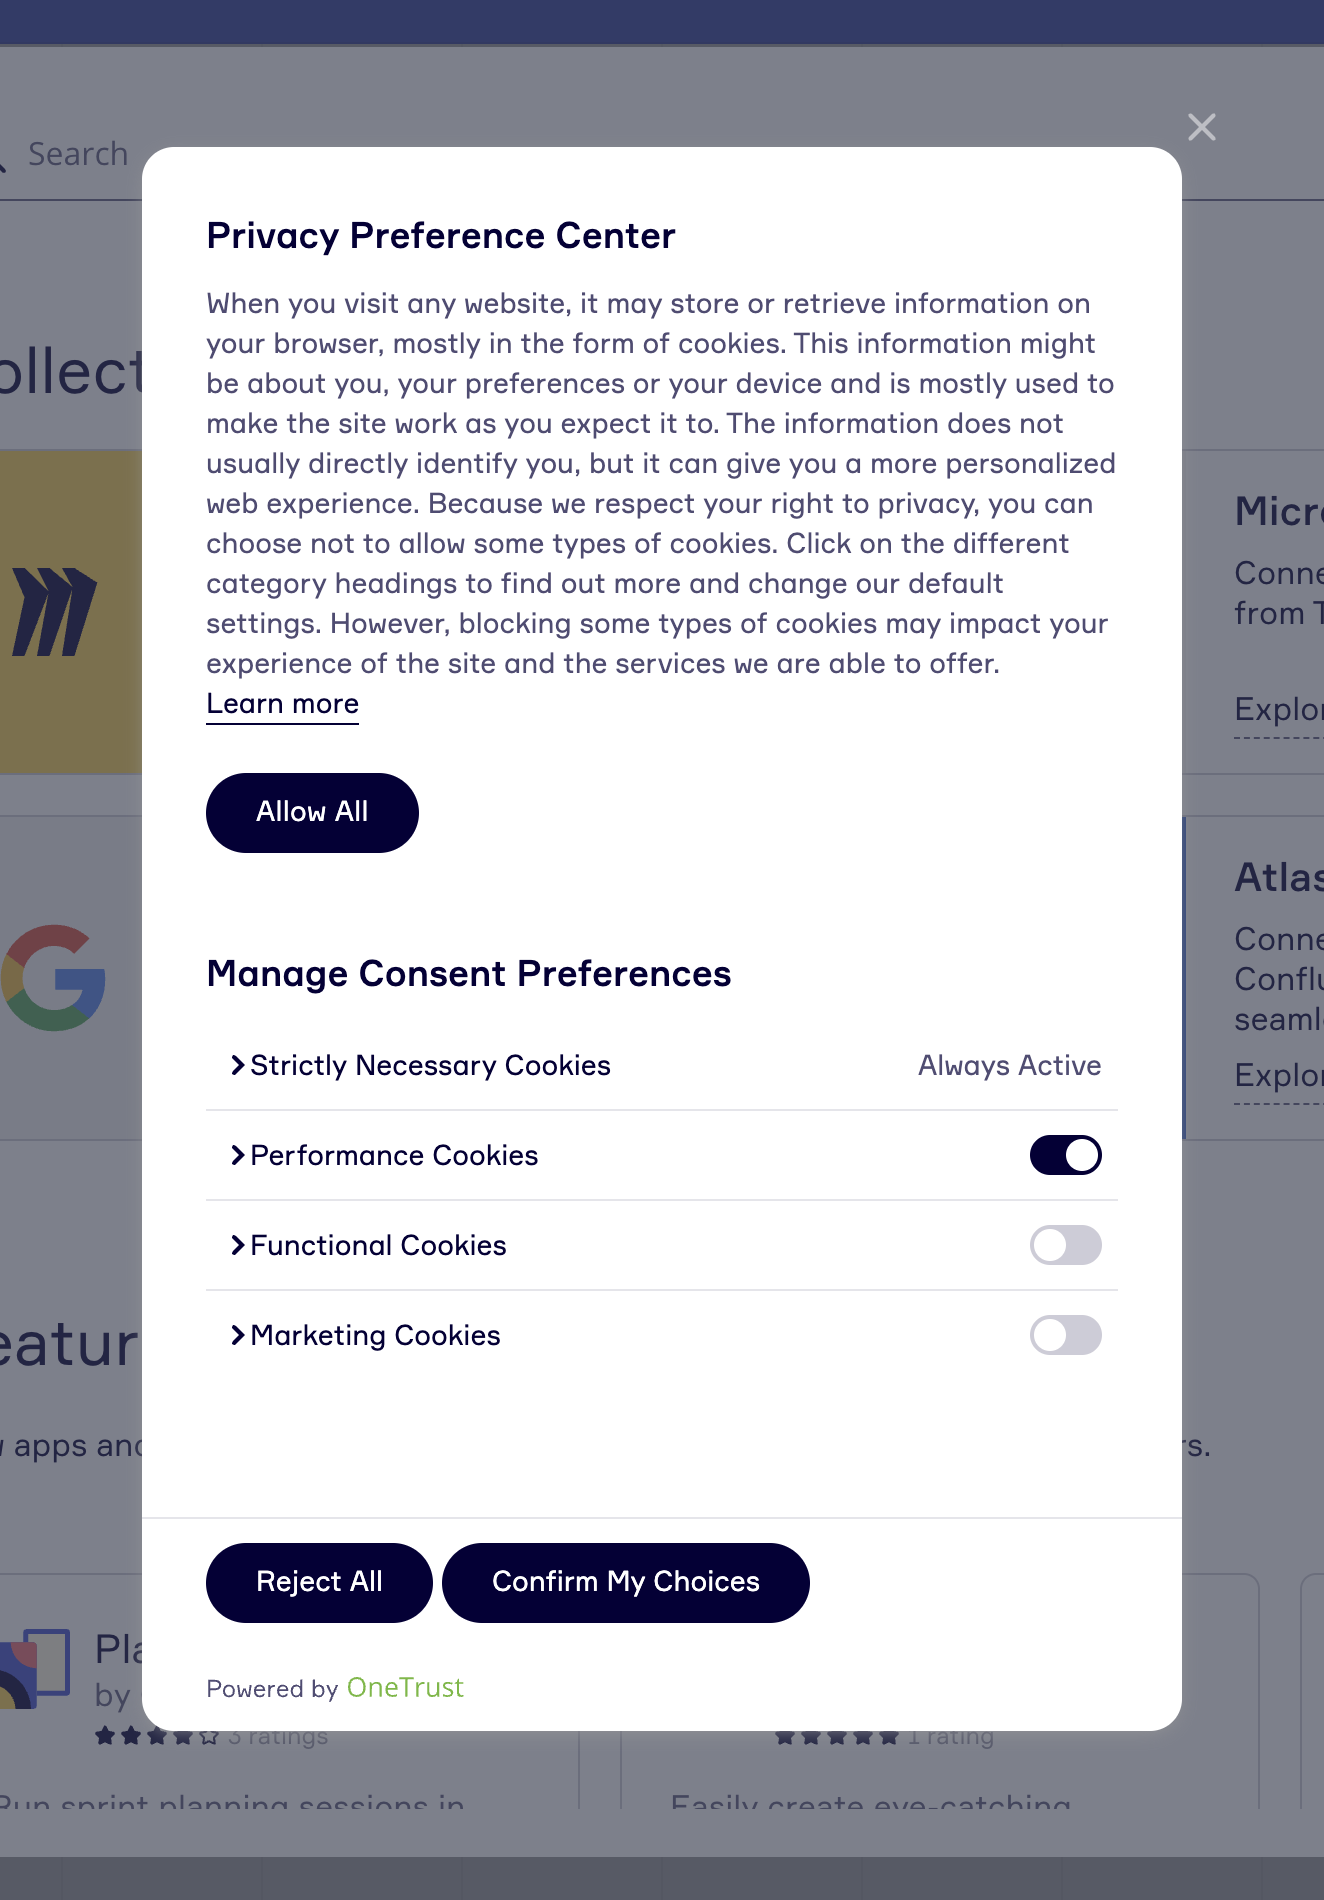The image size is (1324, 1900).
Task: Confirm My Choices button click
Action: 625,1582
